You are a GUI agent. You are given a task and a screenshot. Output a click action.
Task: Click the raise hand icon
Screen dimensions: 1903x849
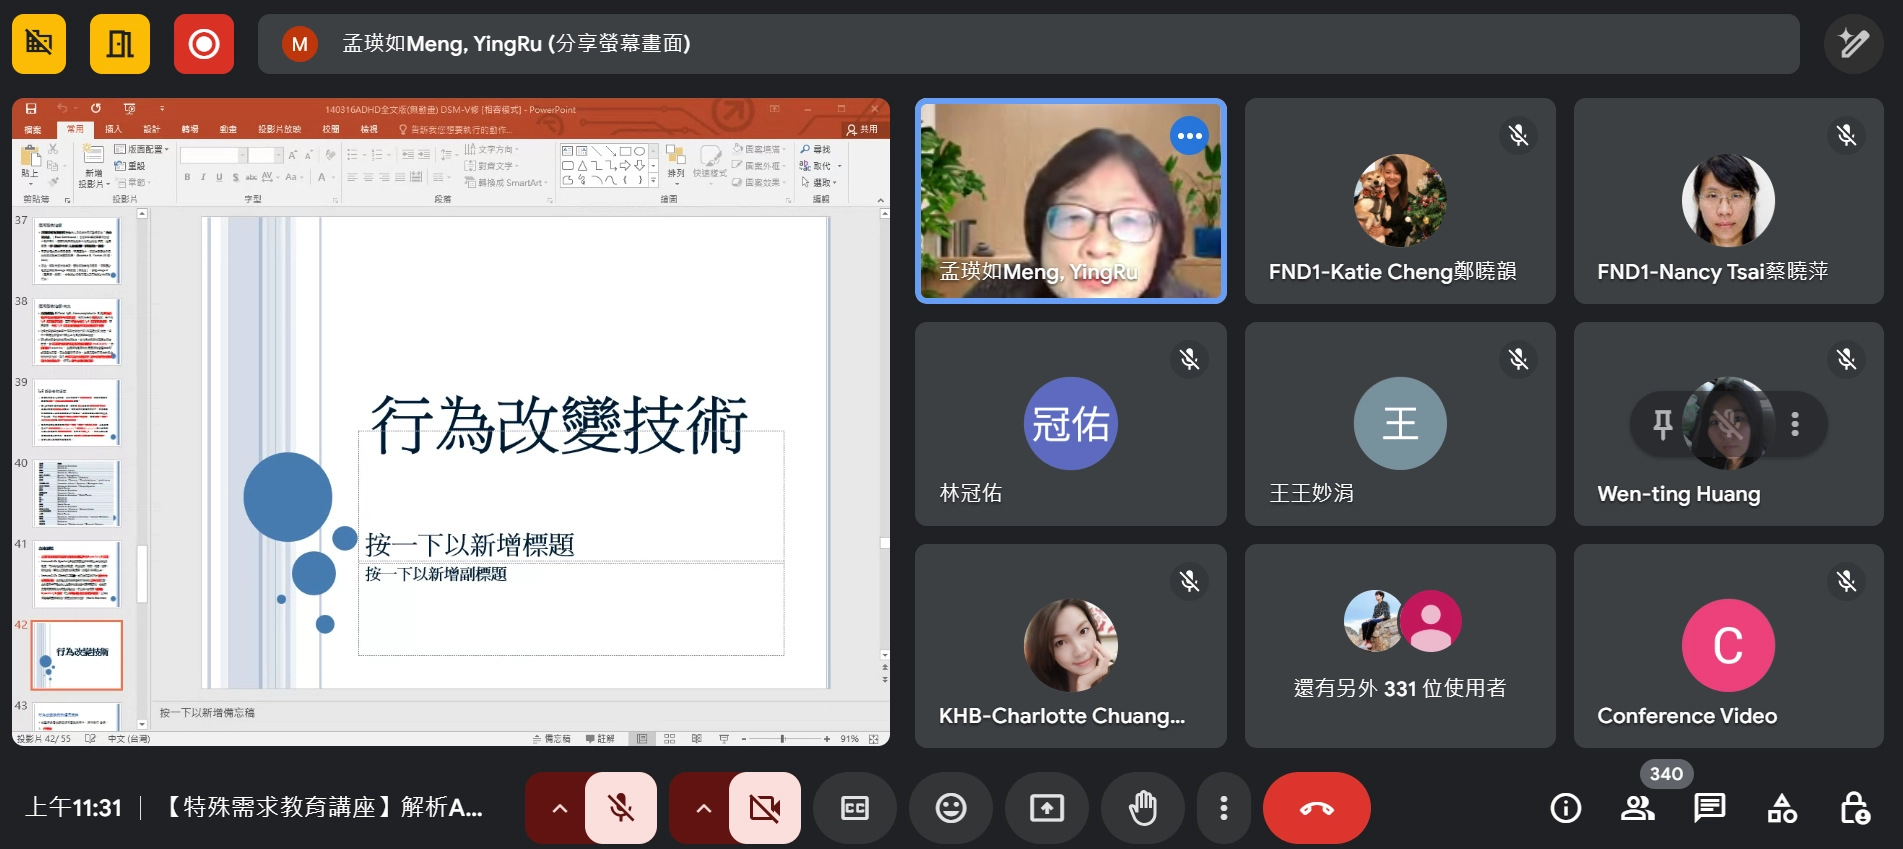[1142, 808]
